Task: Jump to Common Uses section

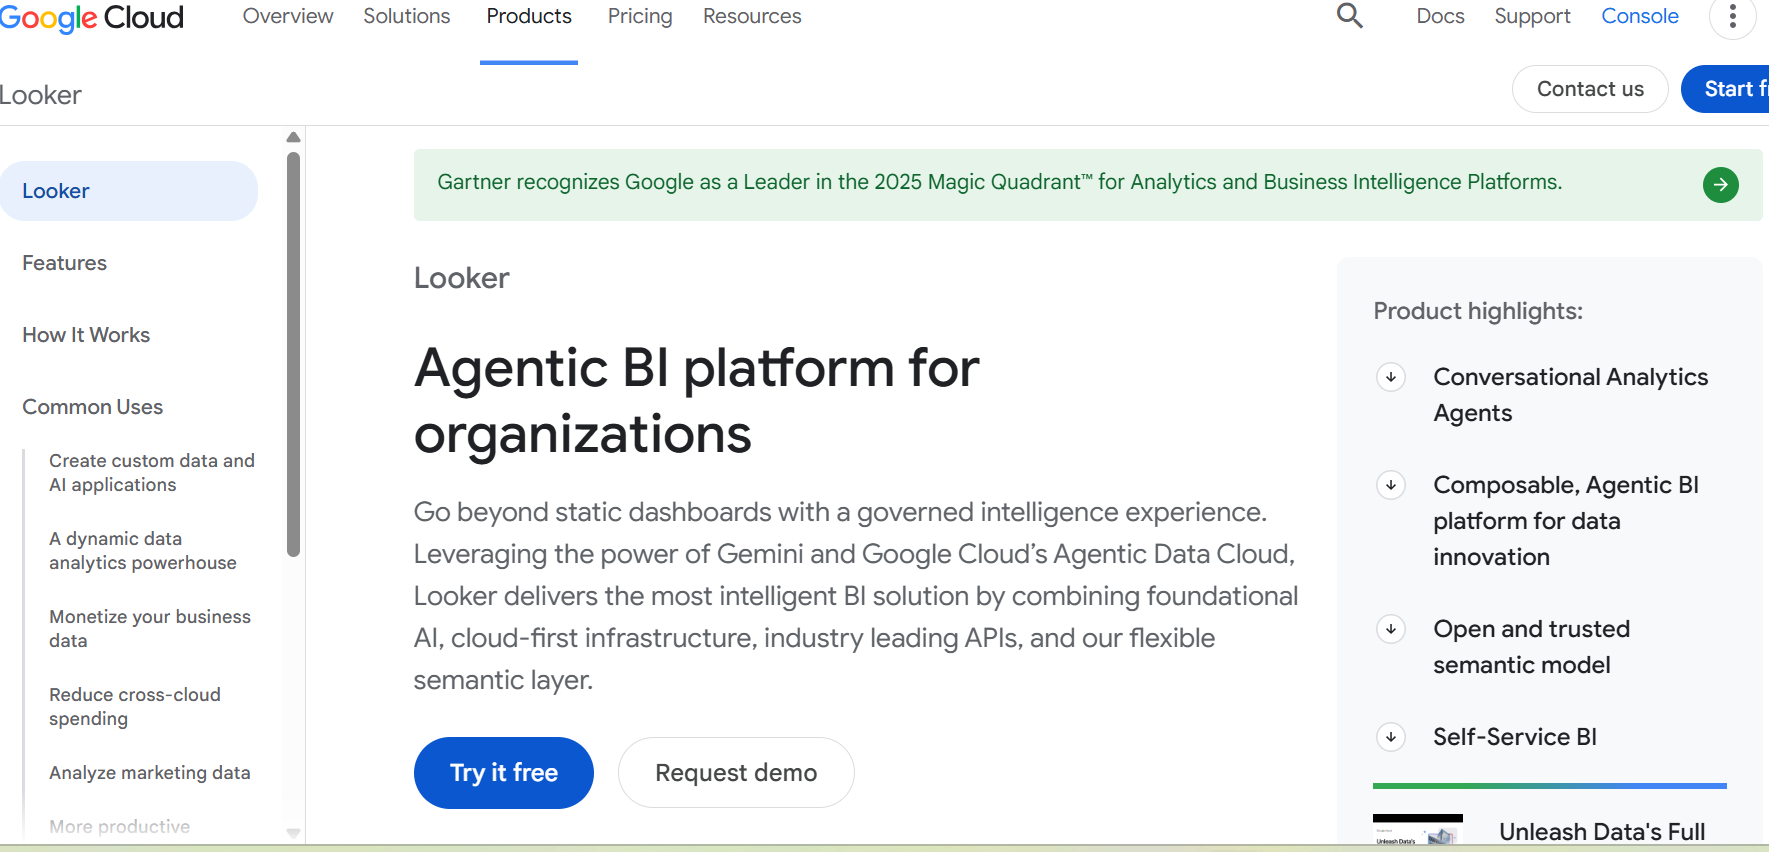Action: (92, 407)
